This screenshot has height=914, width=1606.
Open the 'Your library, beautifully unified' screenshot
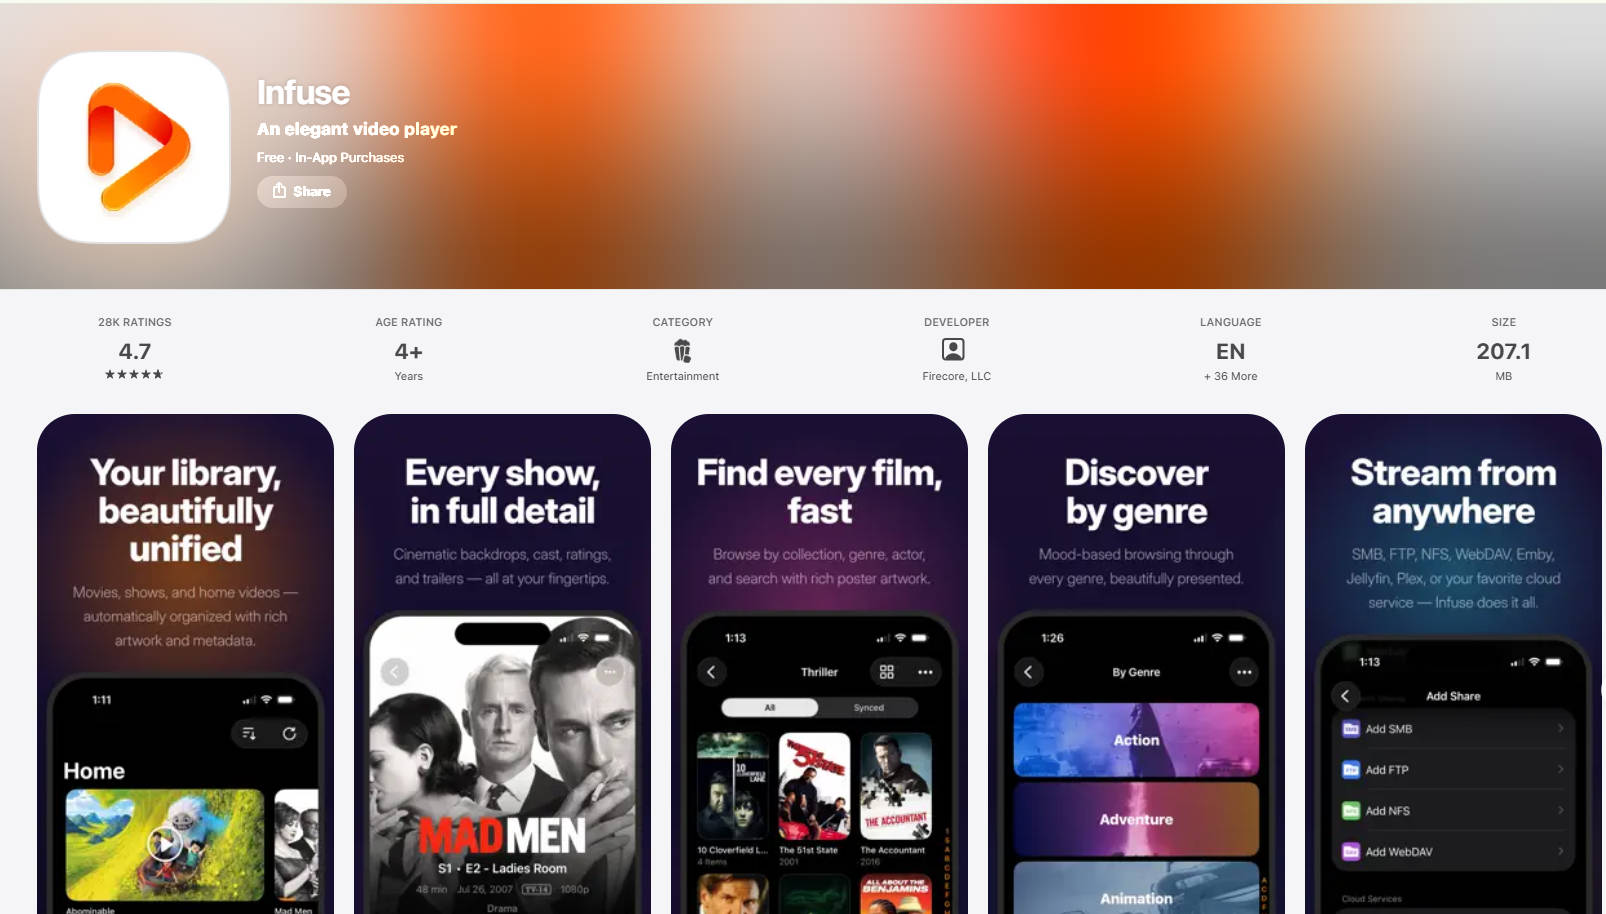tap(185, 664)
